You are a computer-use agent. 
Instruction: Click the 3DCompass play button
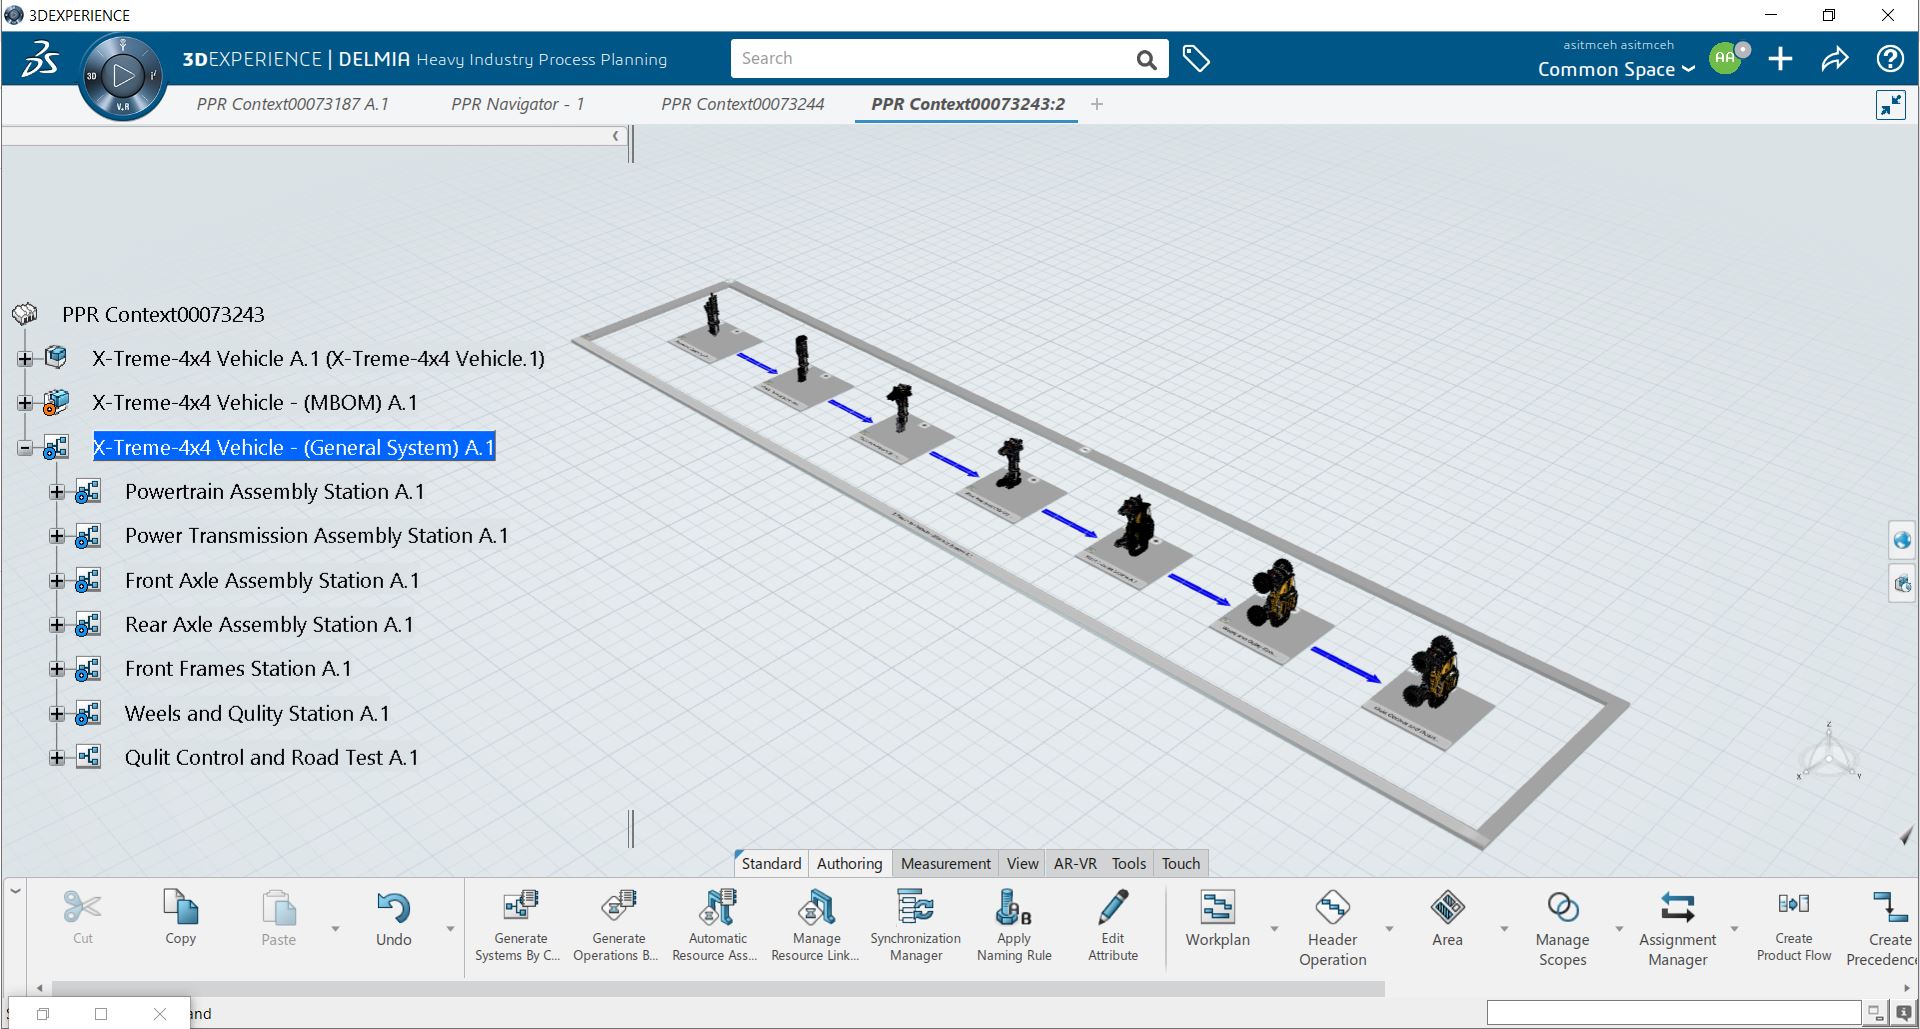click(x=123, y=76)
